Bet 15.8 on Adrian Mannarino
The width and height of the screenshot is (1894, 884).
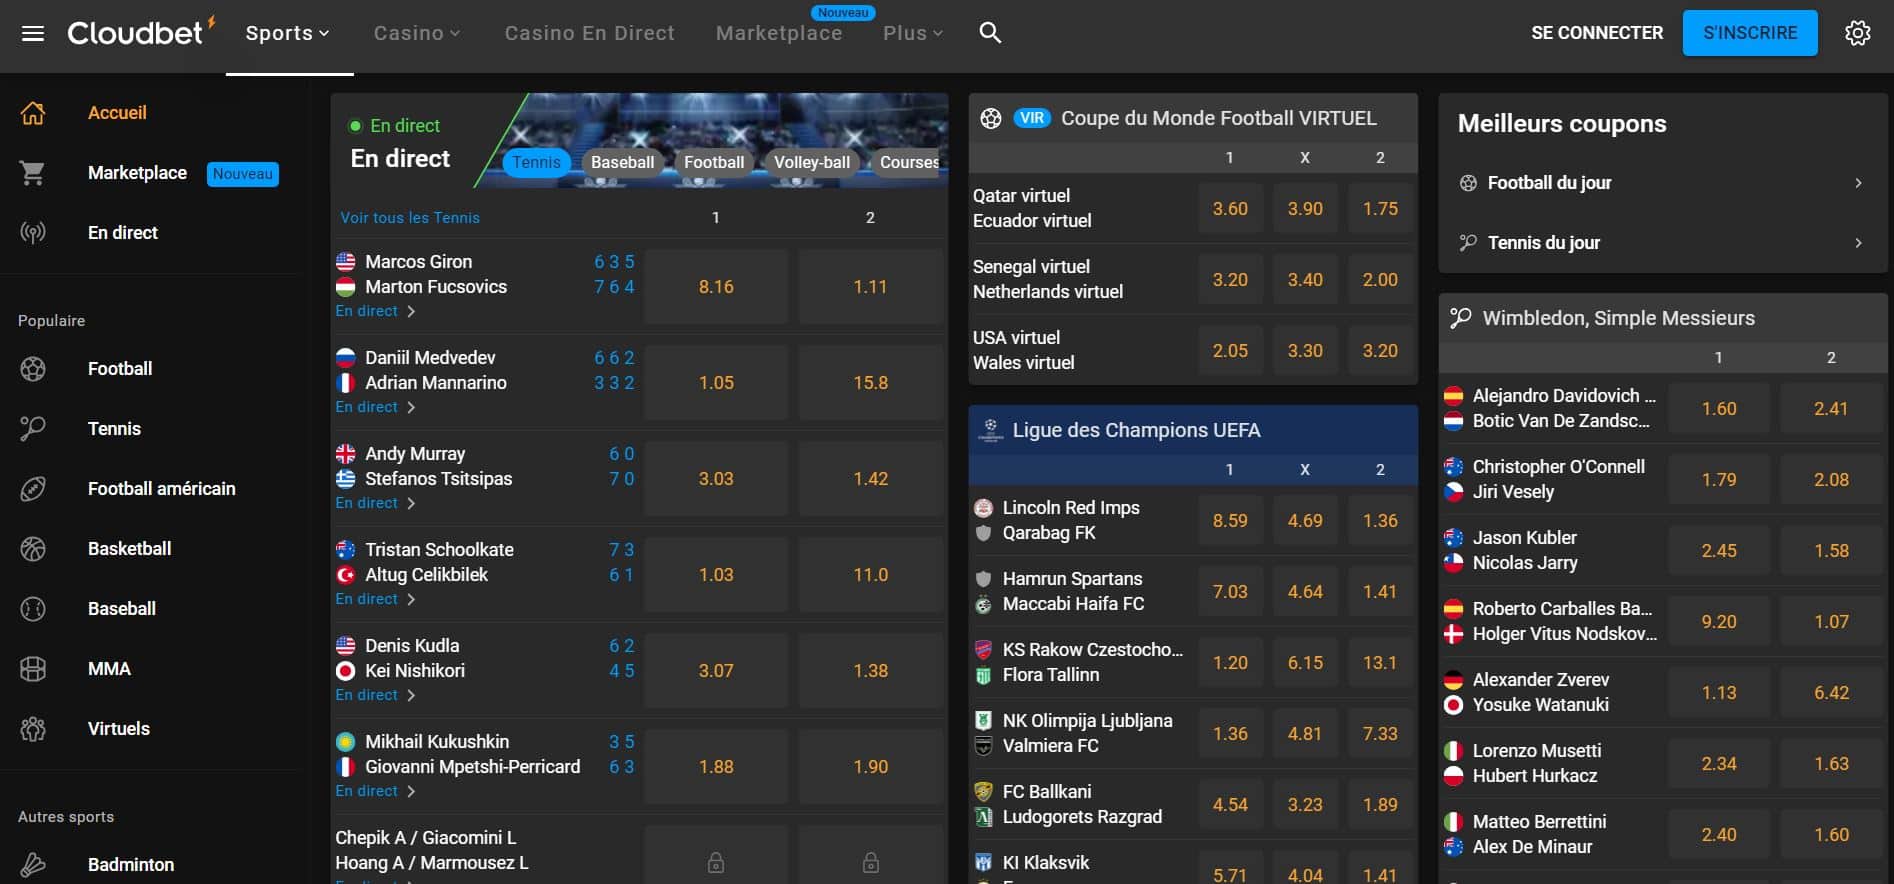pyautogui.click(x=871, y=382)
